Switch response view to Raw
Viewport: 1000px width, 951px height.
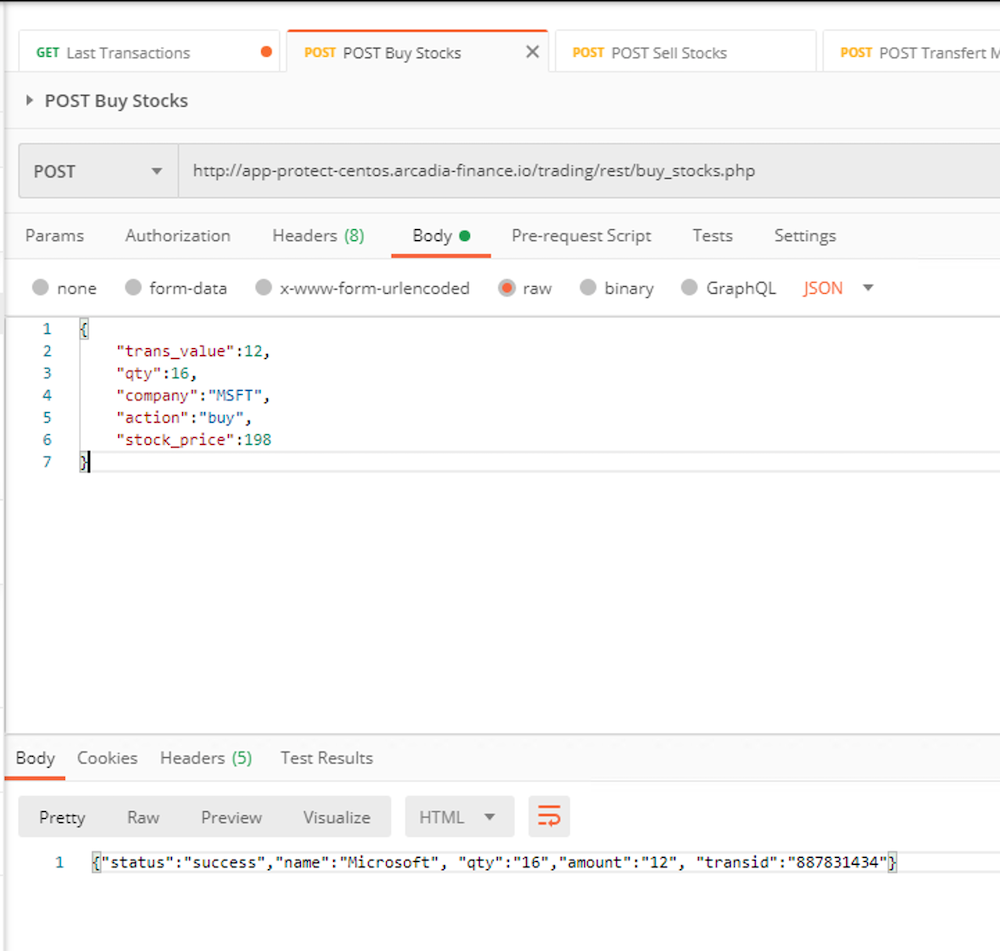143,817
